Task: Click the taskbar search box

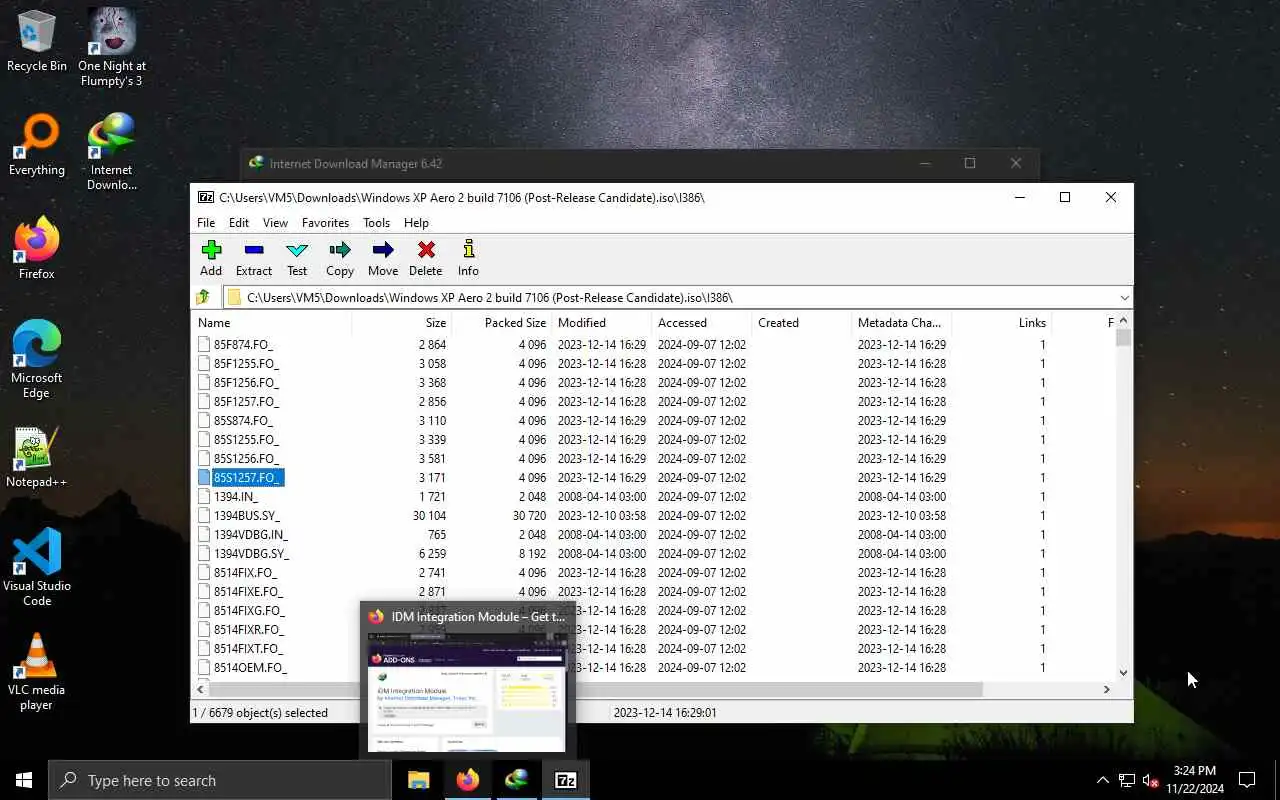Action: [220, 780]
